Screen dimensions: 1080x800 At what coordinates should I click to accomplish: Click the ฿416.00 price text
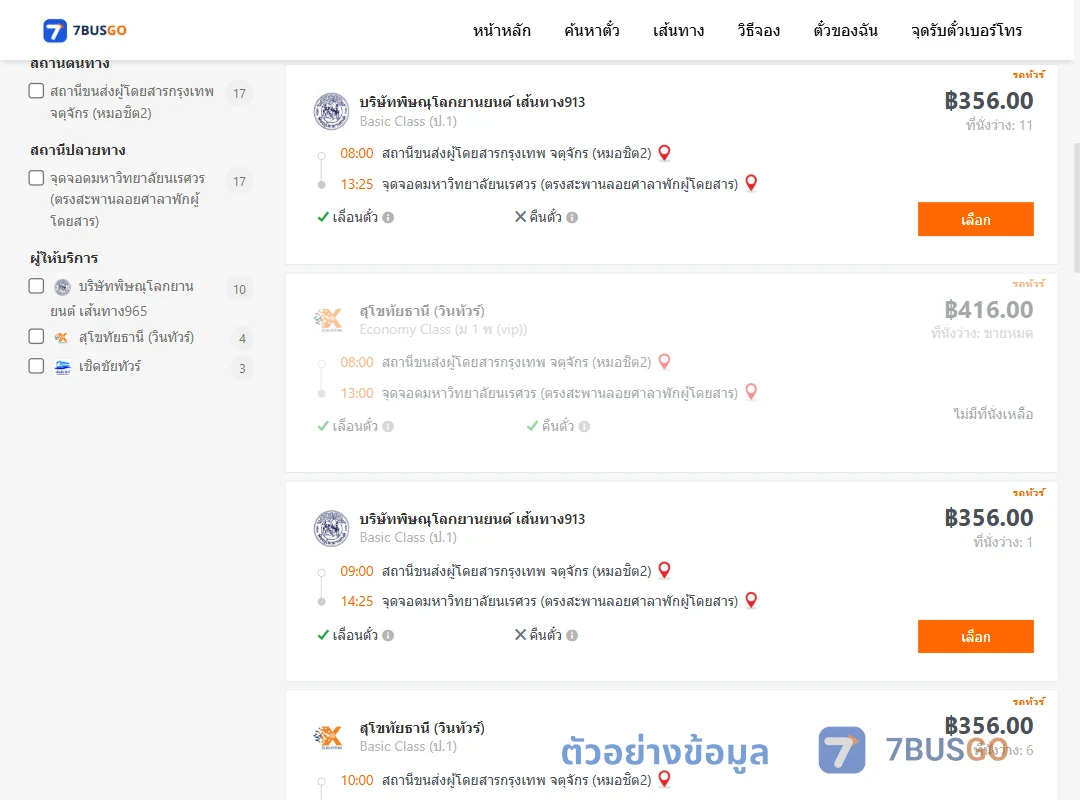click(x=988, y=310)
